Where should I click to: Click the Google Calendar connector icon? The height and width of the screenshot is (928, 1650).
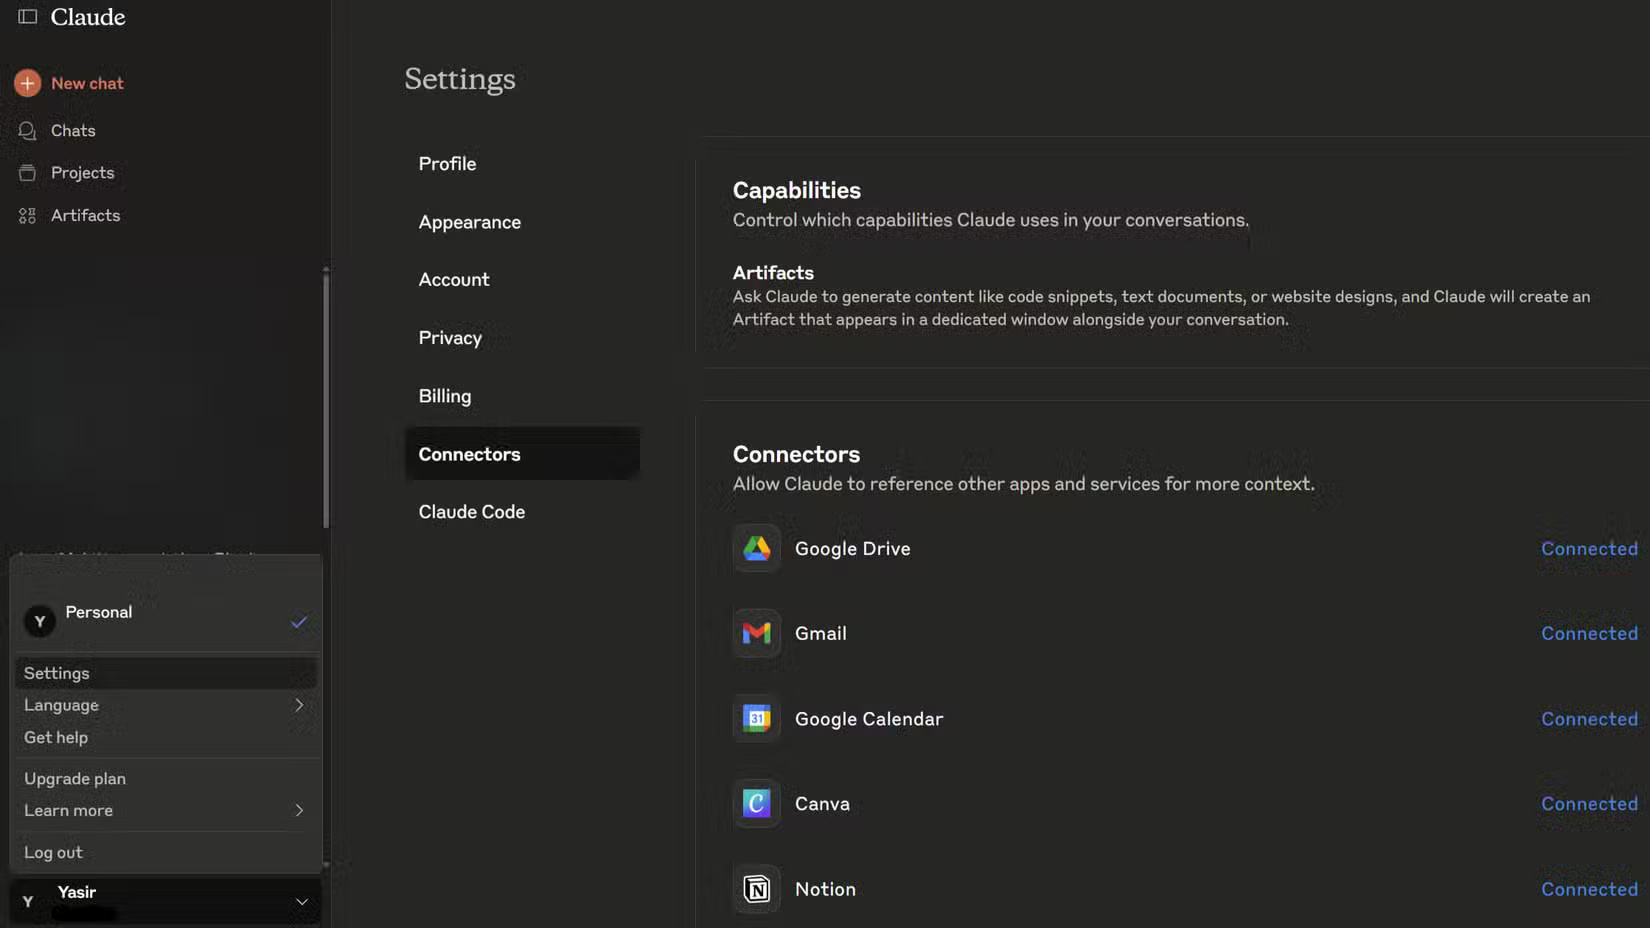[756, 718]
